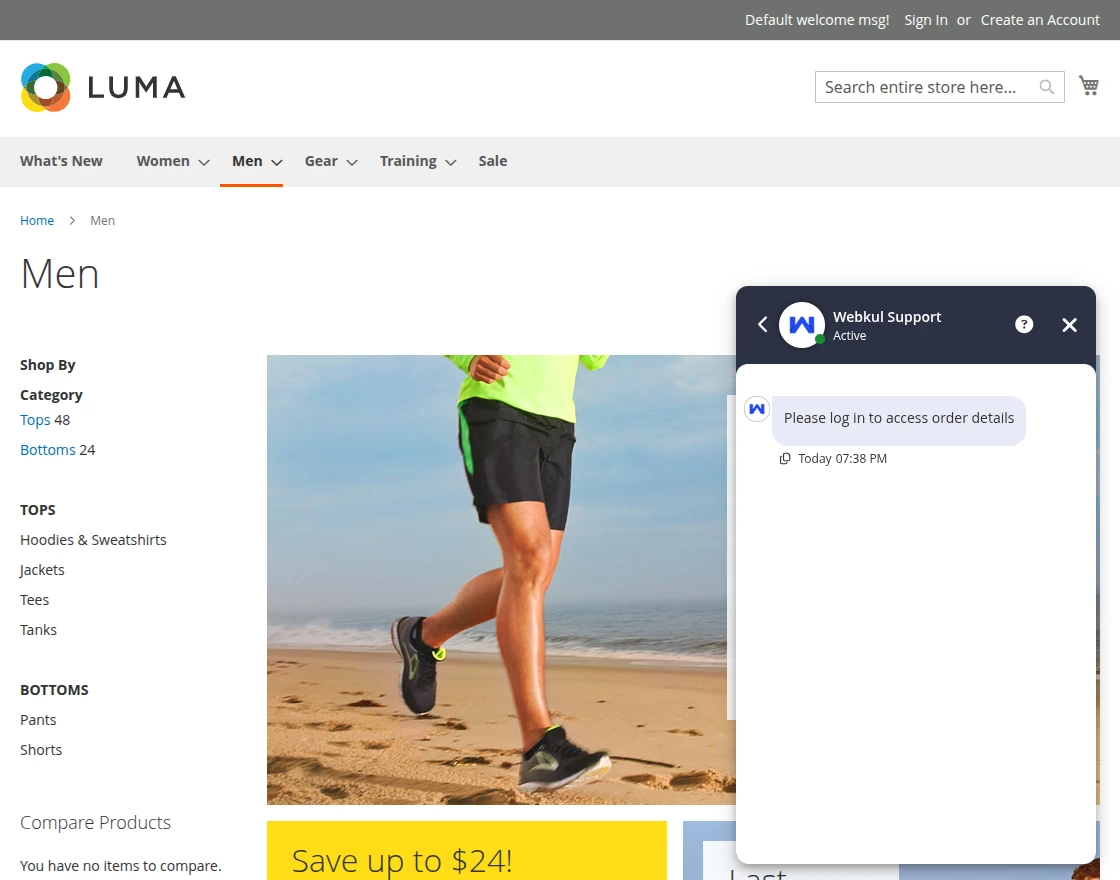Open the shopping cart icon
The height and width of the screenshot is (880, 1120).
1089,86
